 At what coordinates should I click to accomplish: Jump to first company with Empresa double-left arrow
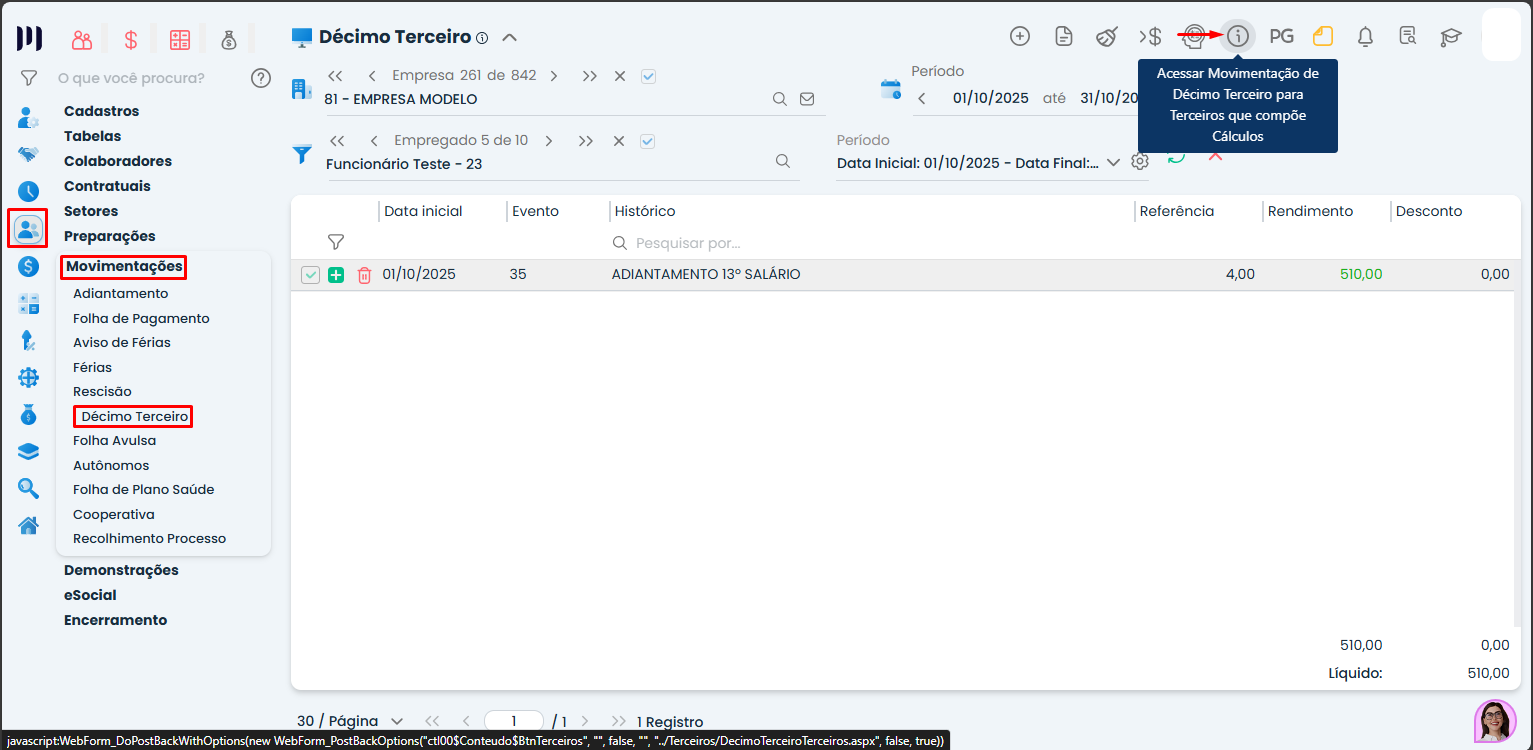coord(336,76)
